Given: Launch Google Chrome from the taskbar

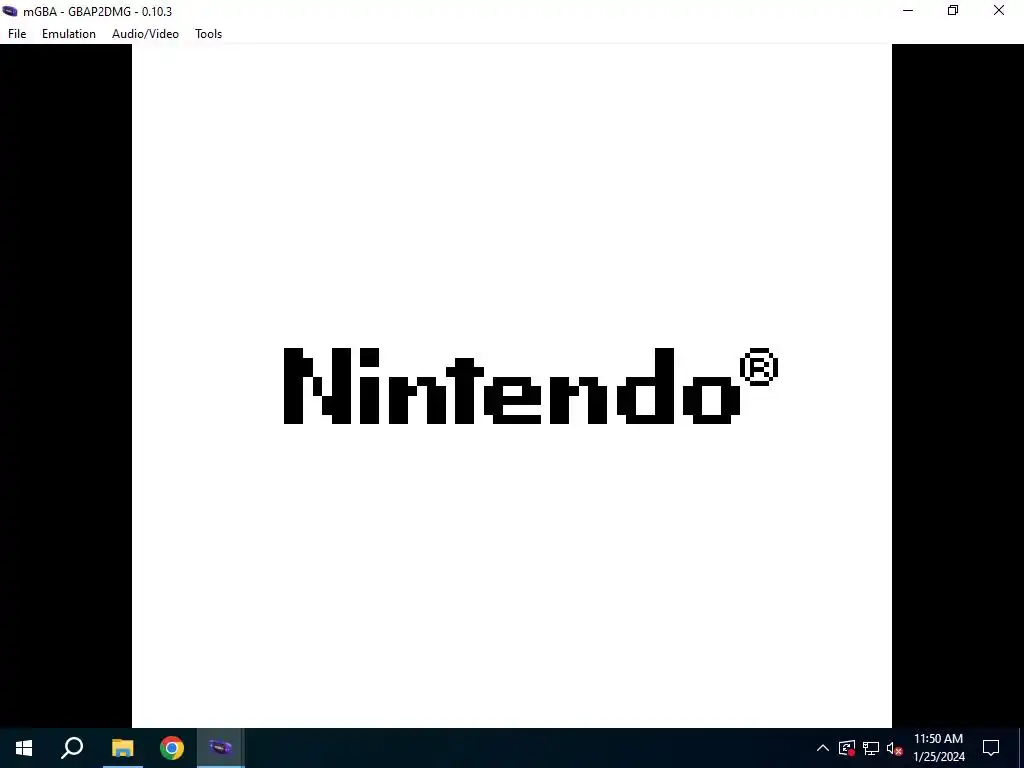Looking at the screenshot, I should 172,748.
